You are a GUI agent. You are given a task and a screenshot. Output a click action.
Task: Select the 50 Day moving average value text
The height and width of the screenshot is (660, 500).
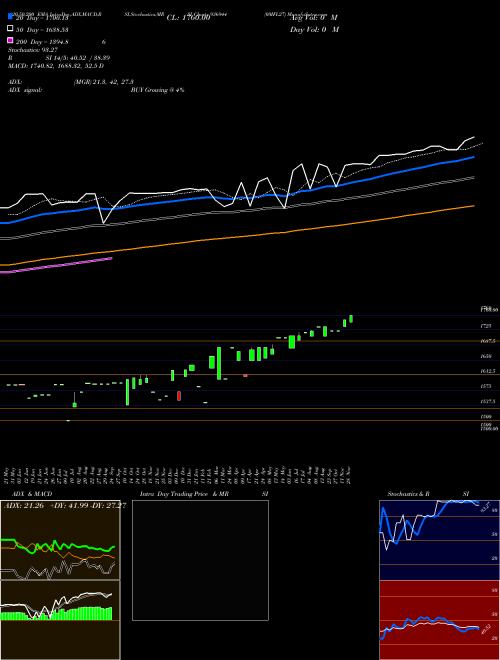point(42,30)
